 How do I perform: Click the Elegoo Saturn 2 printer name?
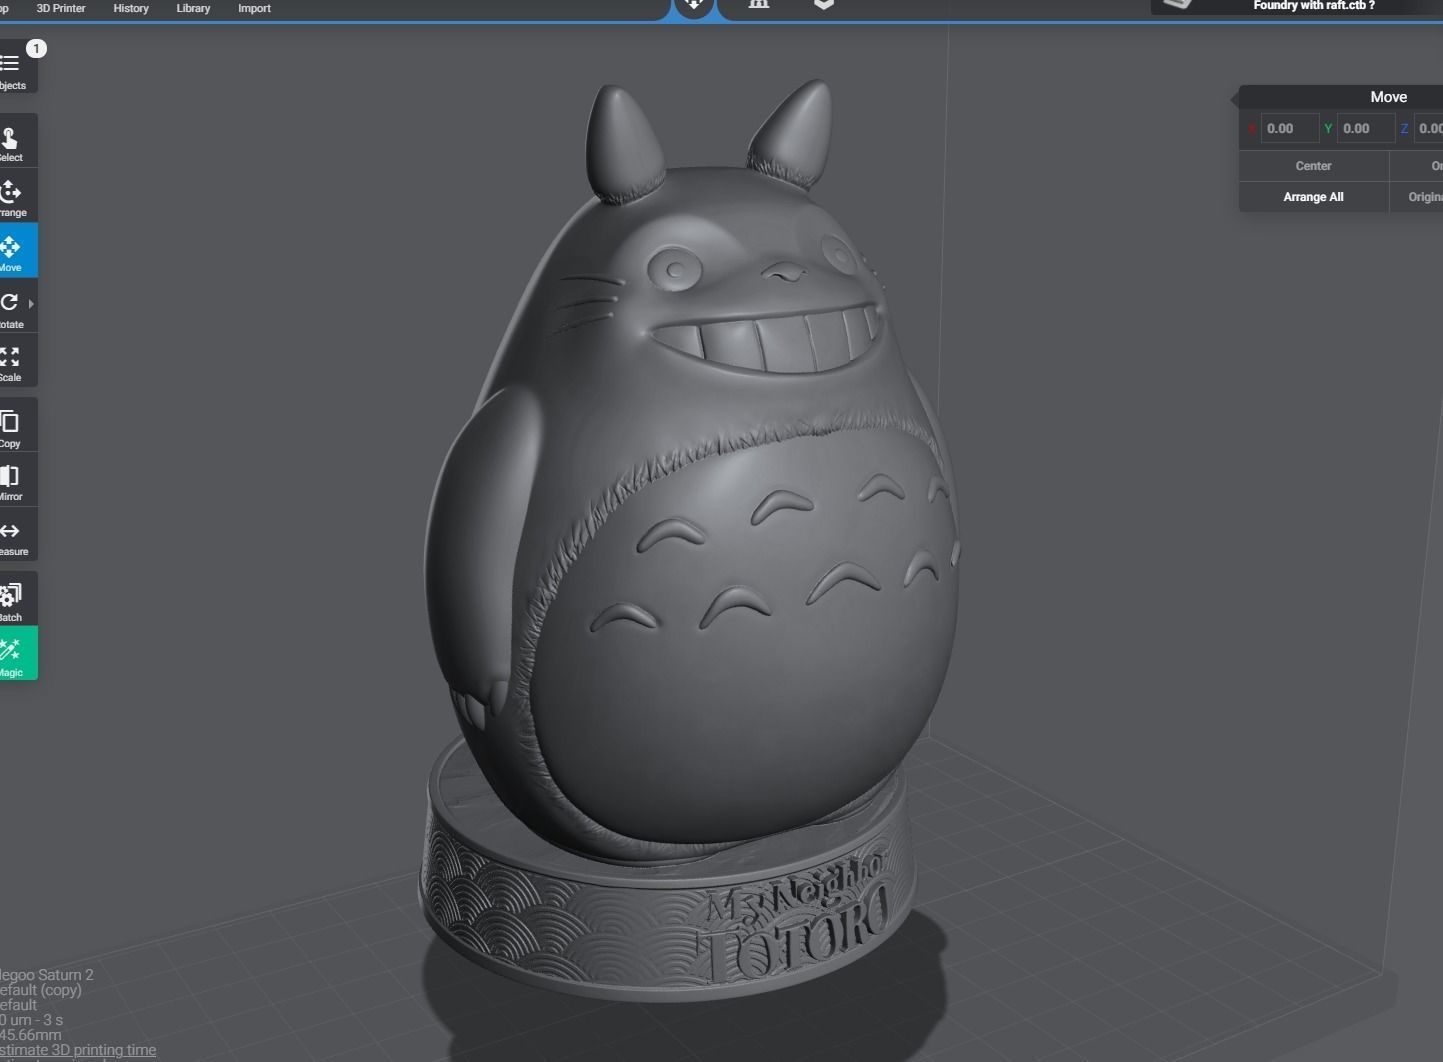(x=47, y=975)
